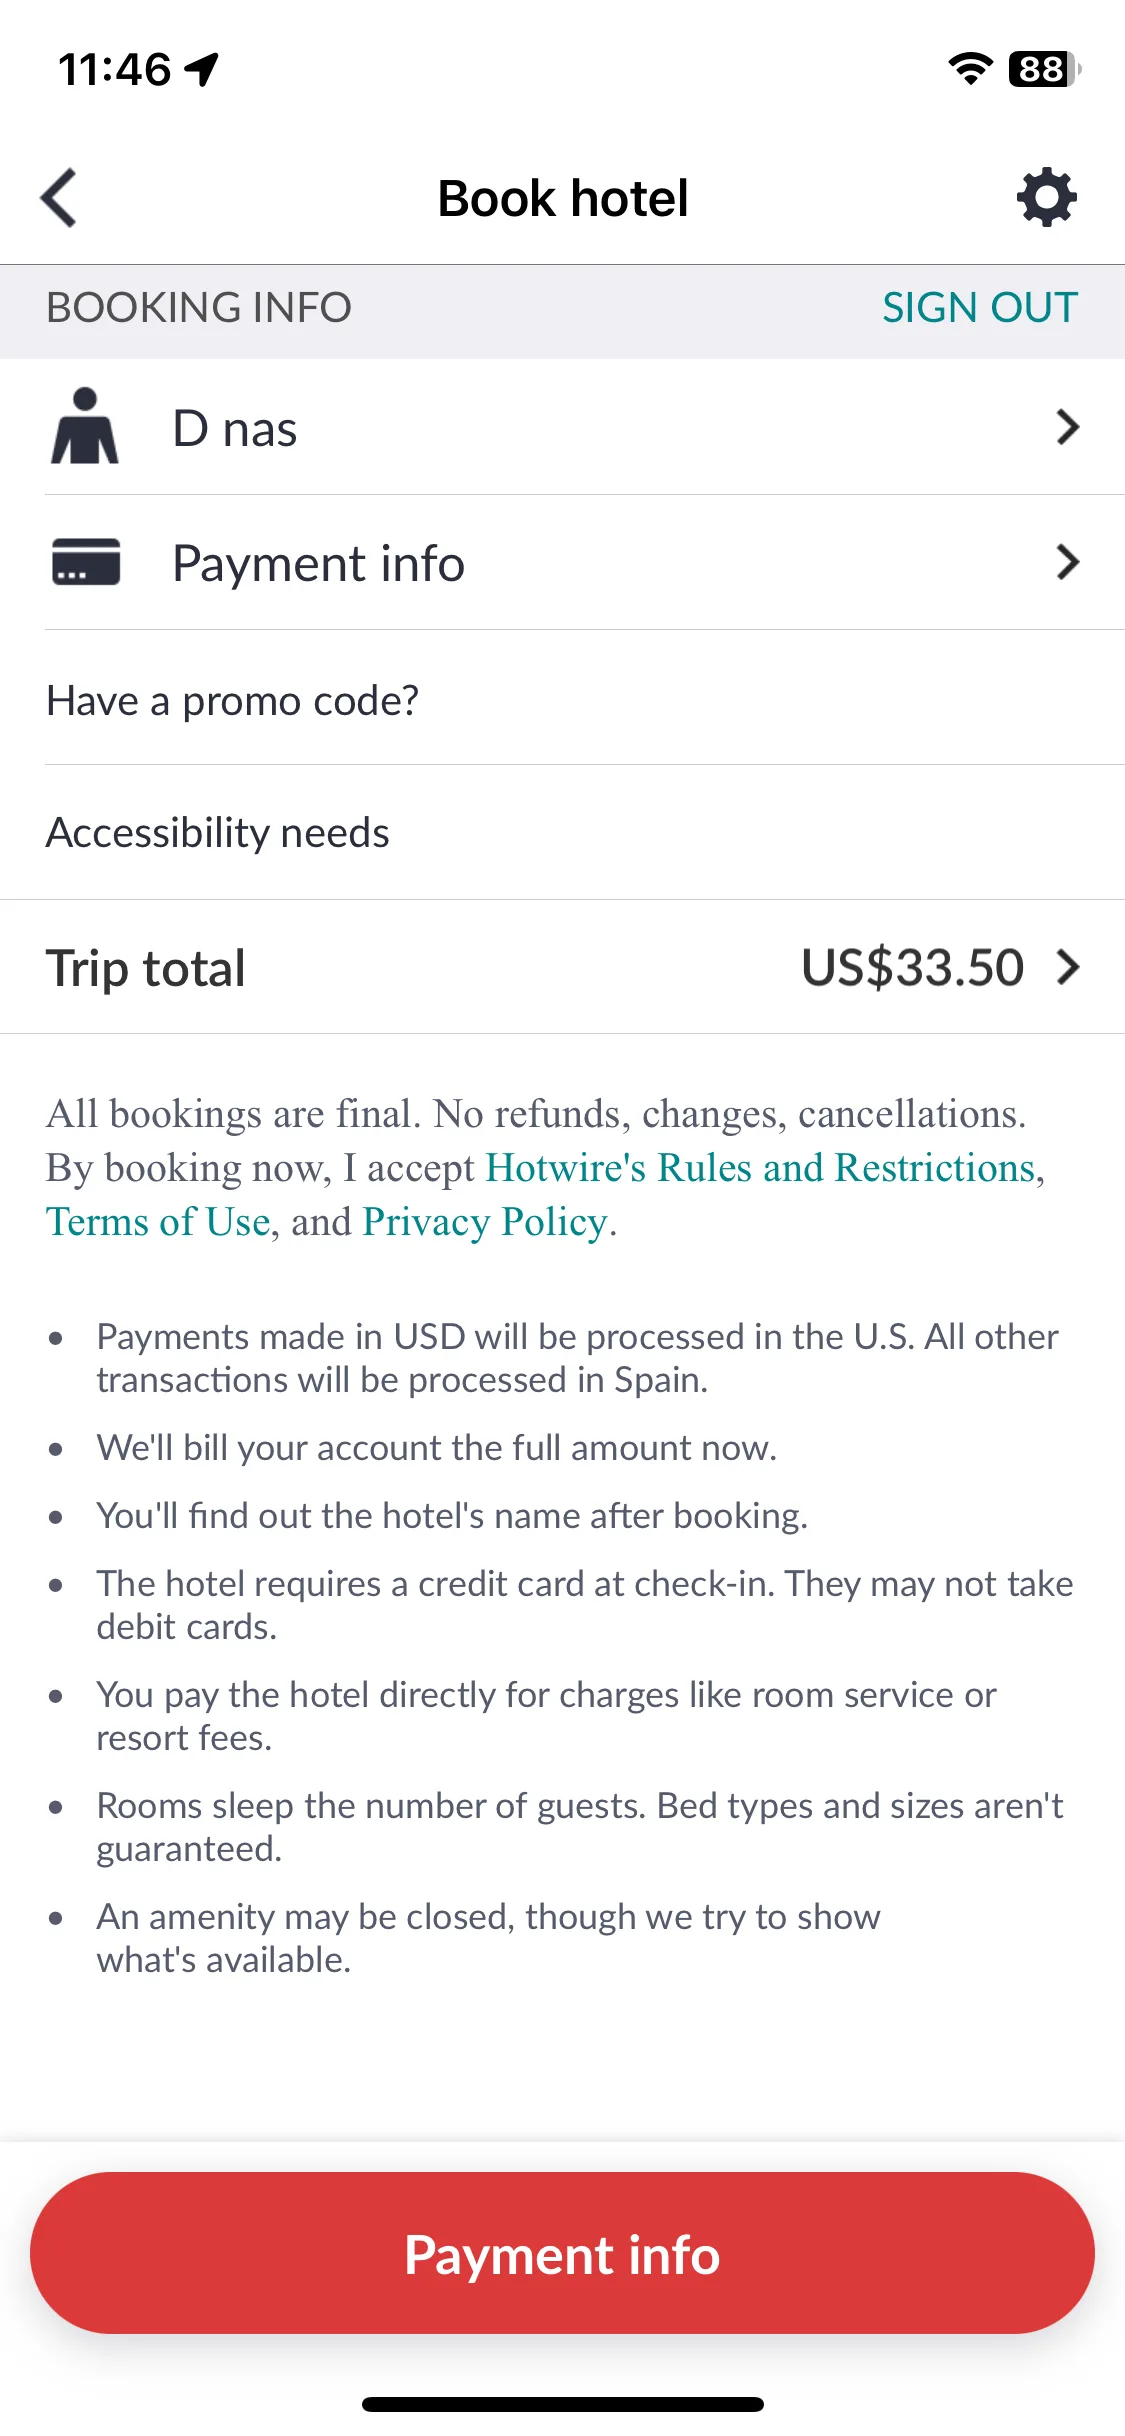Tap the Wi-Fi status icon

(x=970, y=69)
